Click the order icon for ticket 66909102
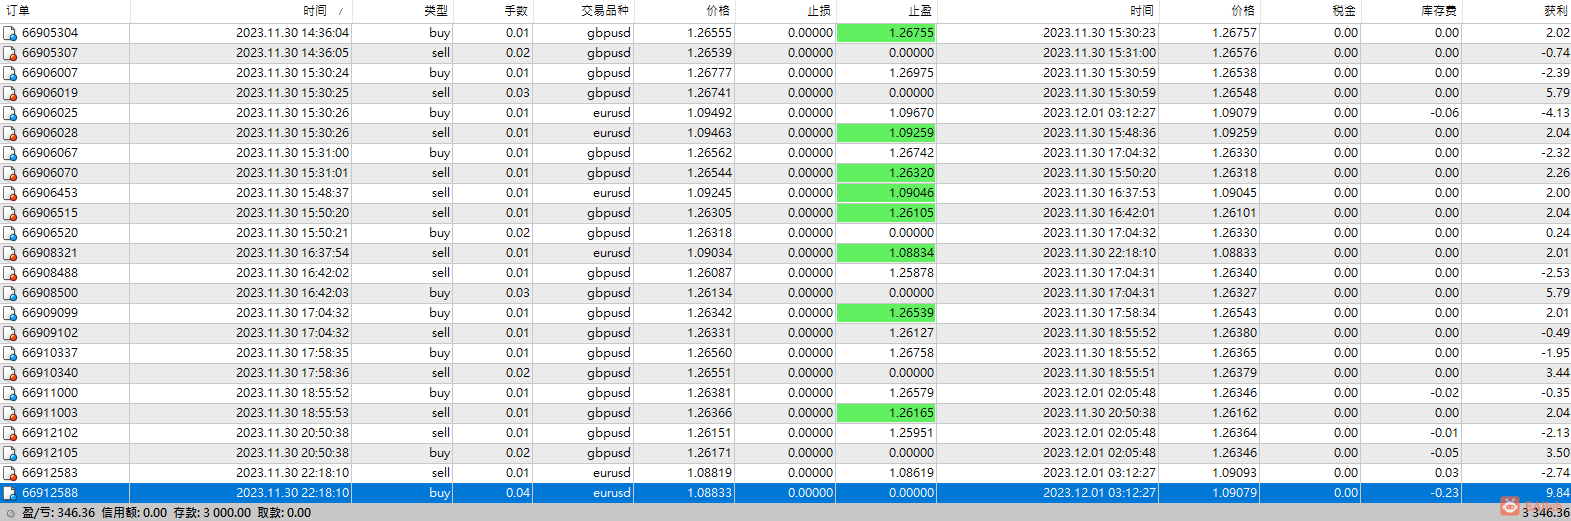 [10, 333]
